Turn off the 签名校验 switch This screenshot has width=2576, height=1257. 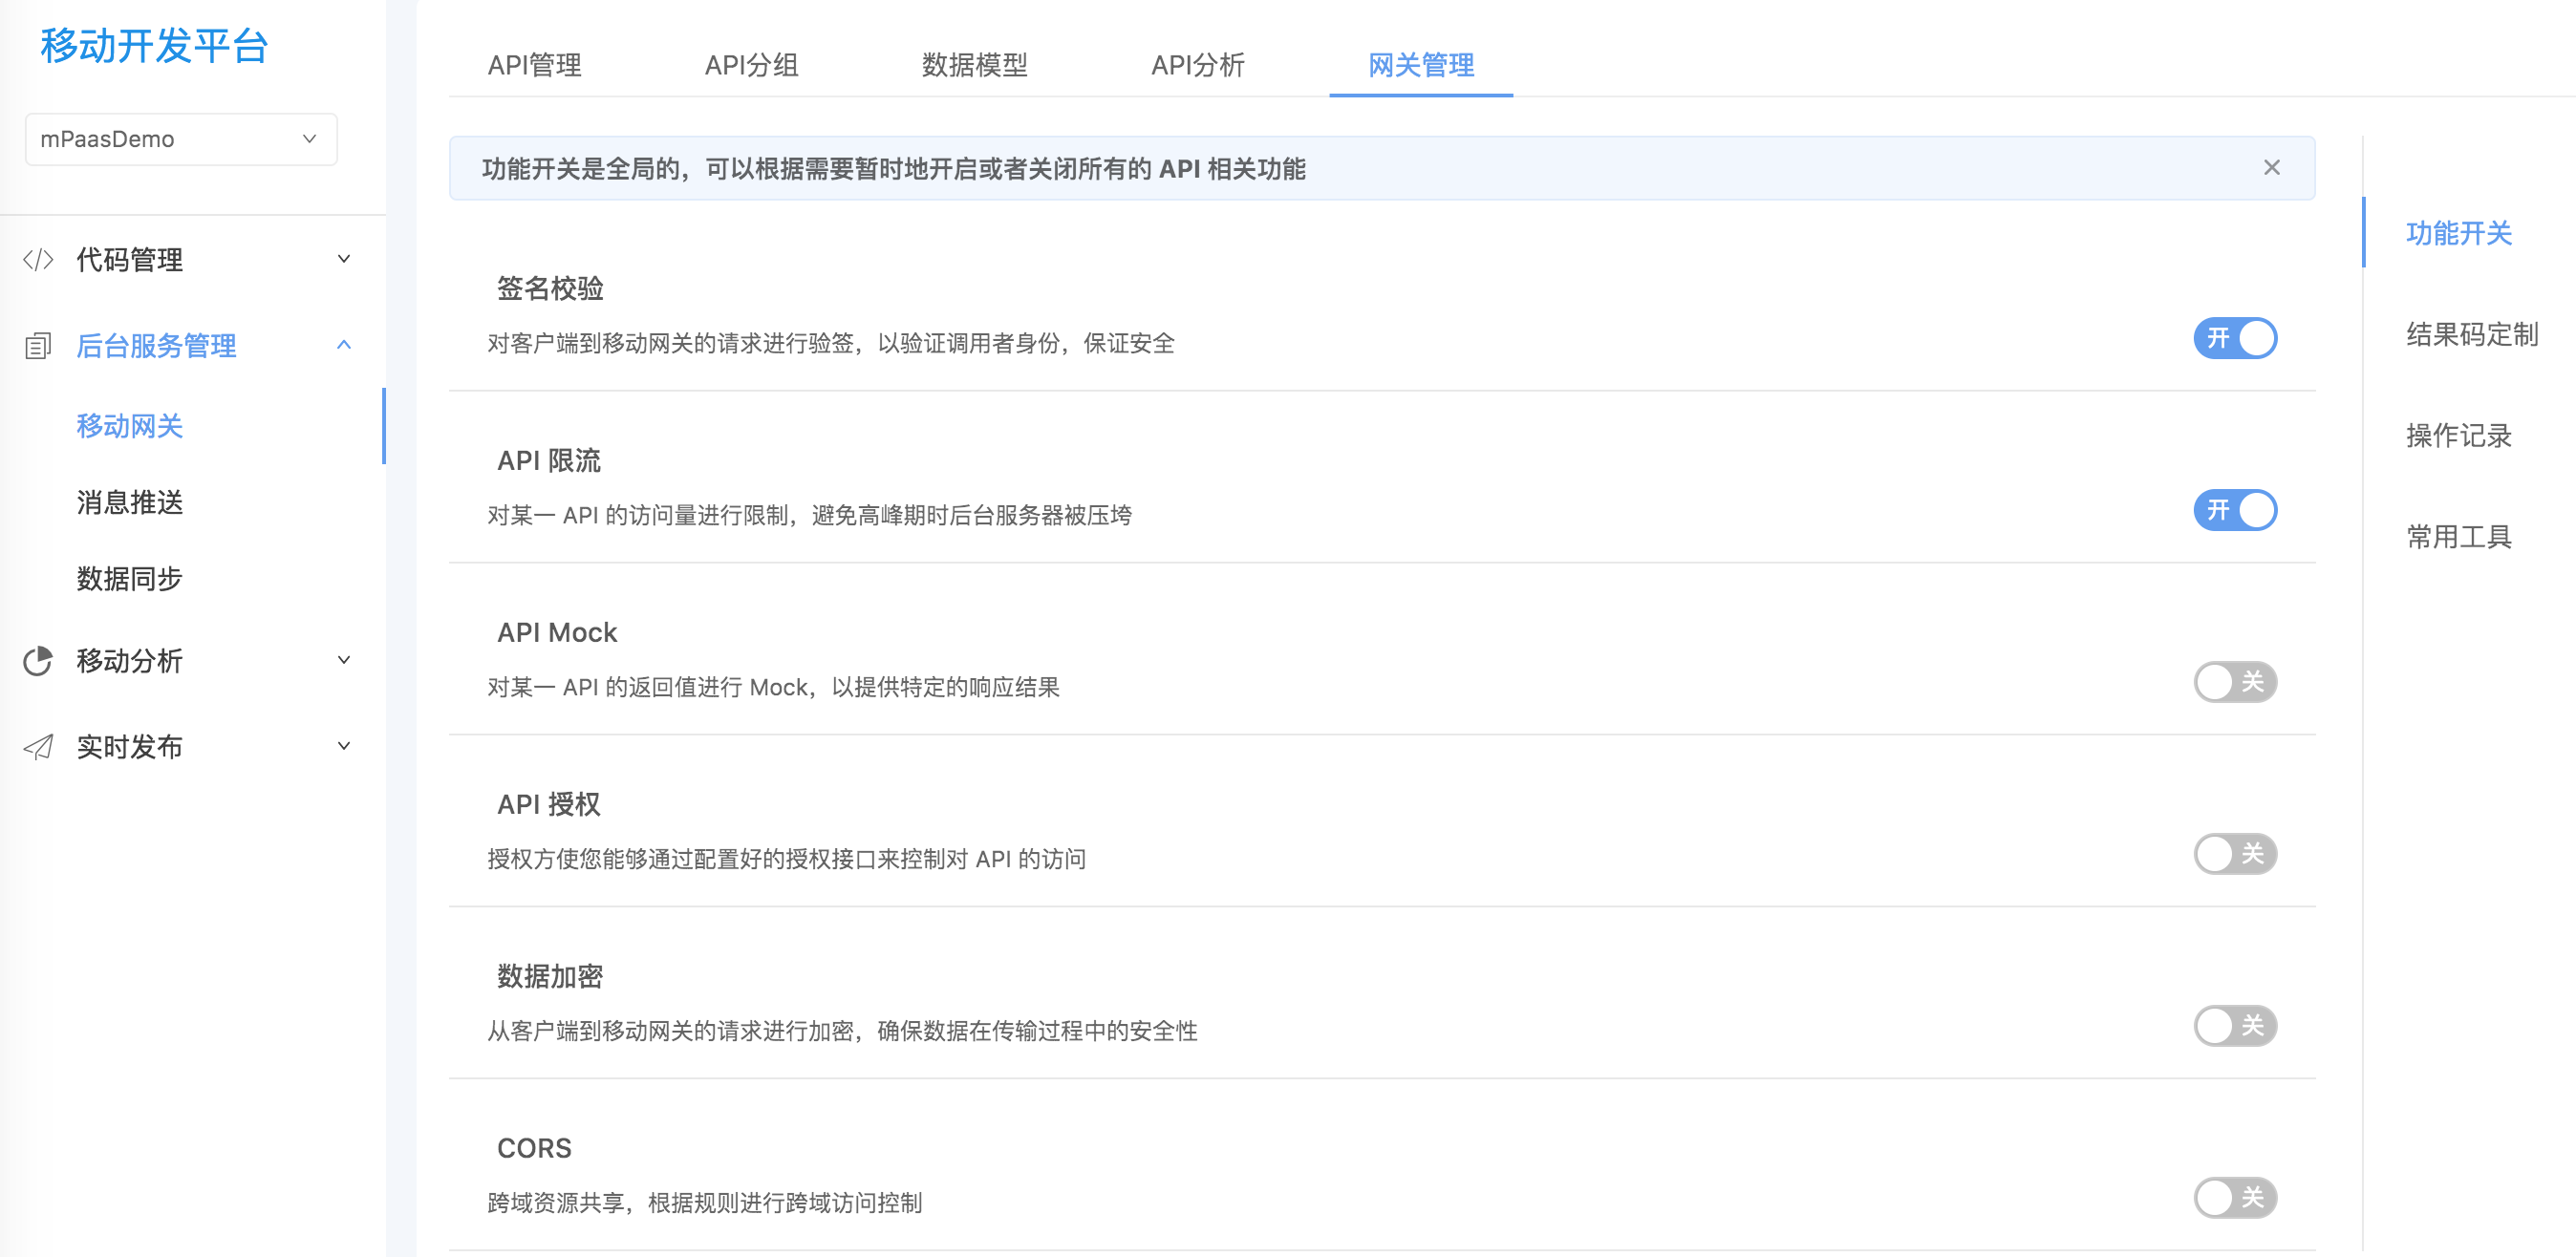pyautogui.click(x=2234, y=338)
